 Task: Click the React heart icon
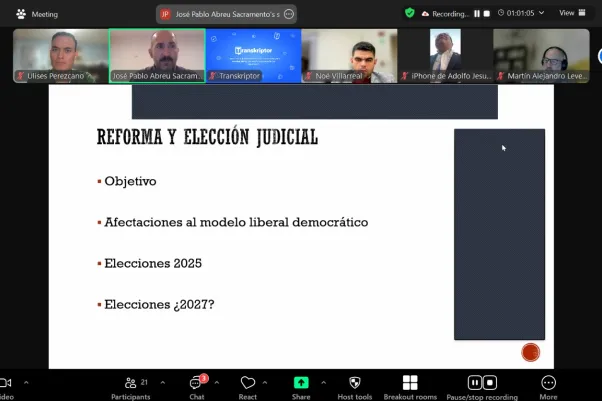(248, 384)
